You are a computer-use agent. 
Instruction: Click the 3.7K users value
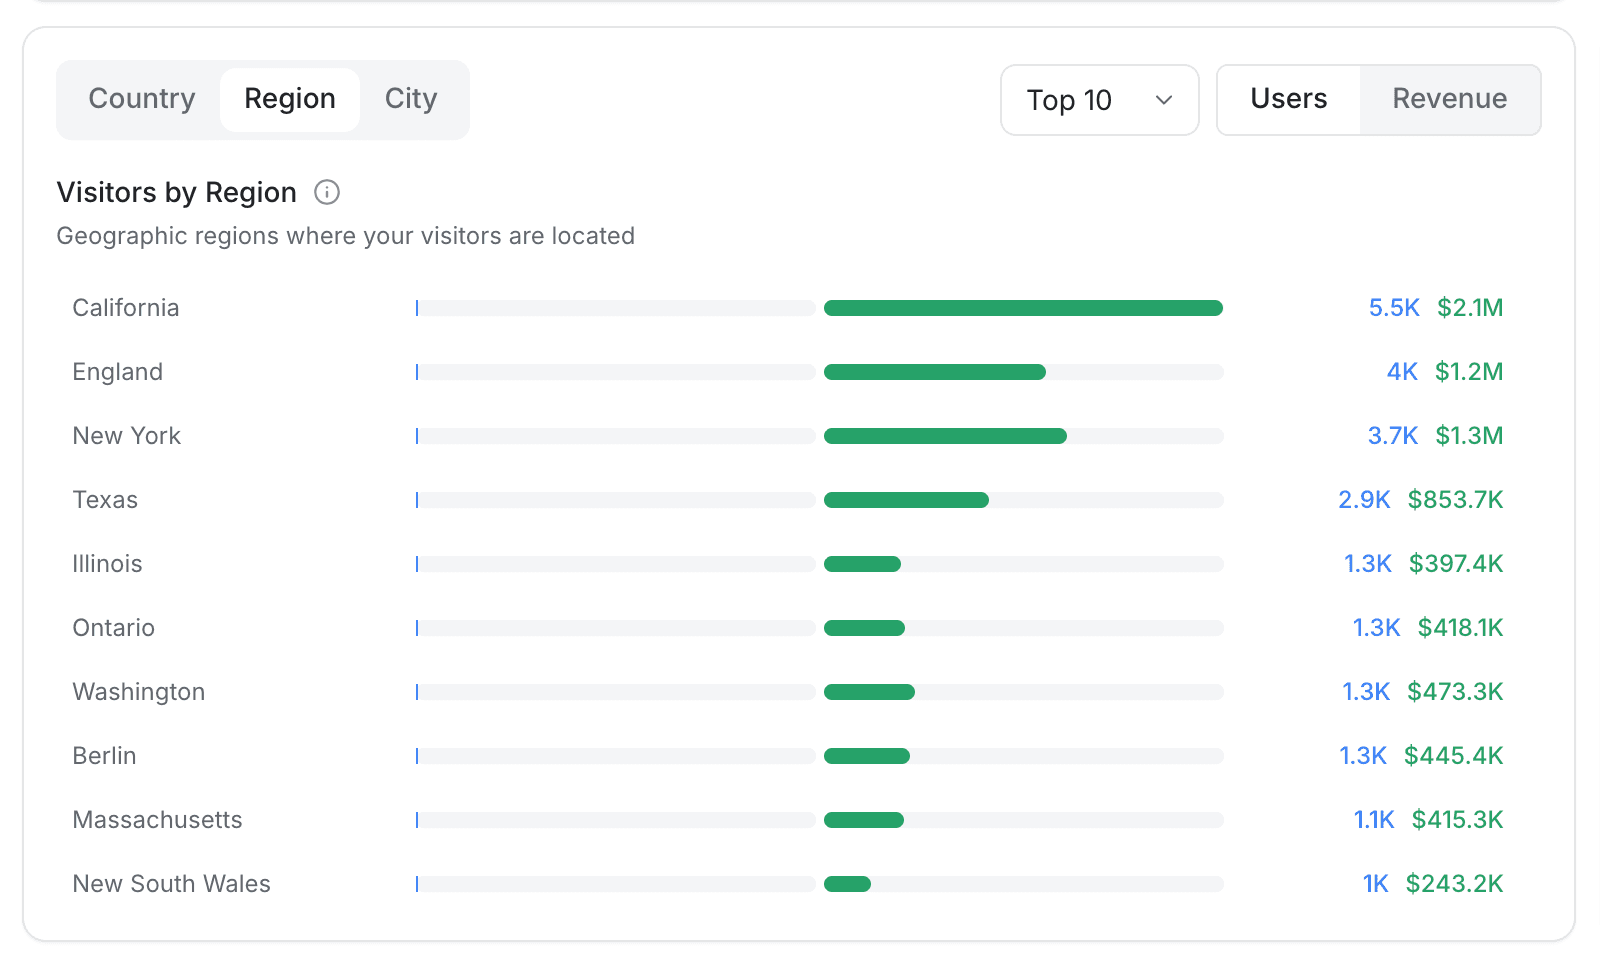(x=1393, y=436)
